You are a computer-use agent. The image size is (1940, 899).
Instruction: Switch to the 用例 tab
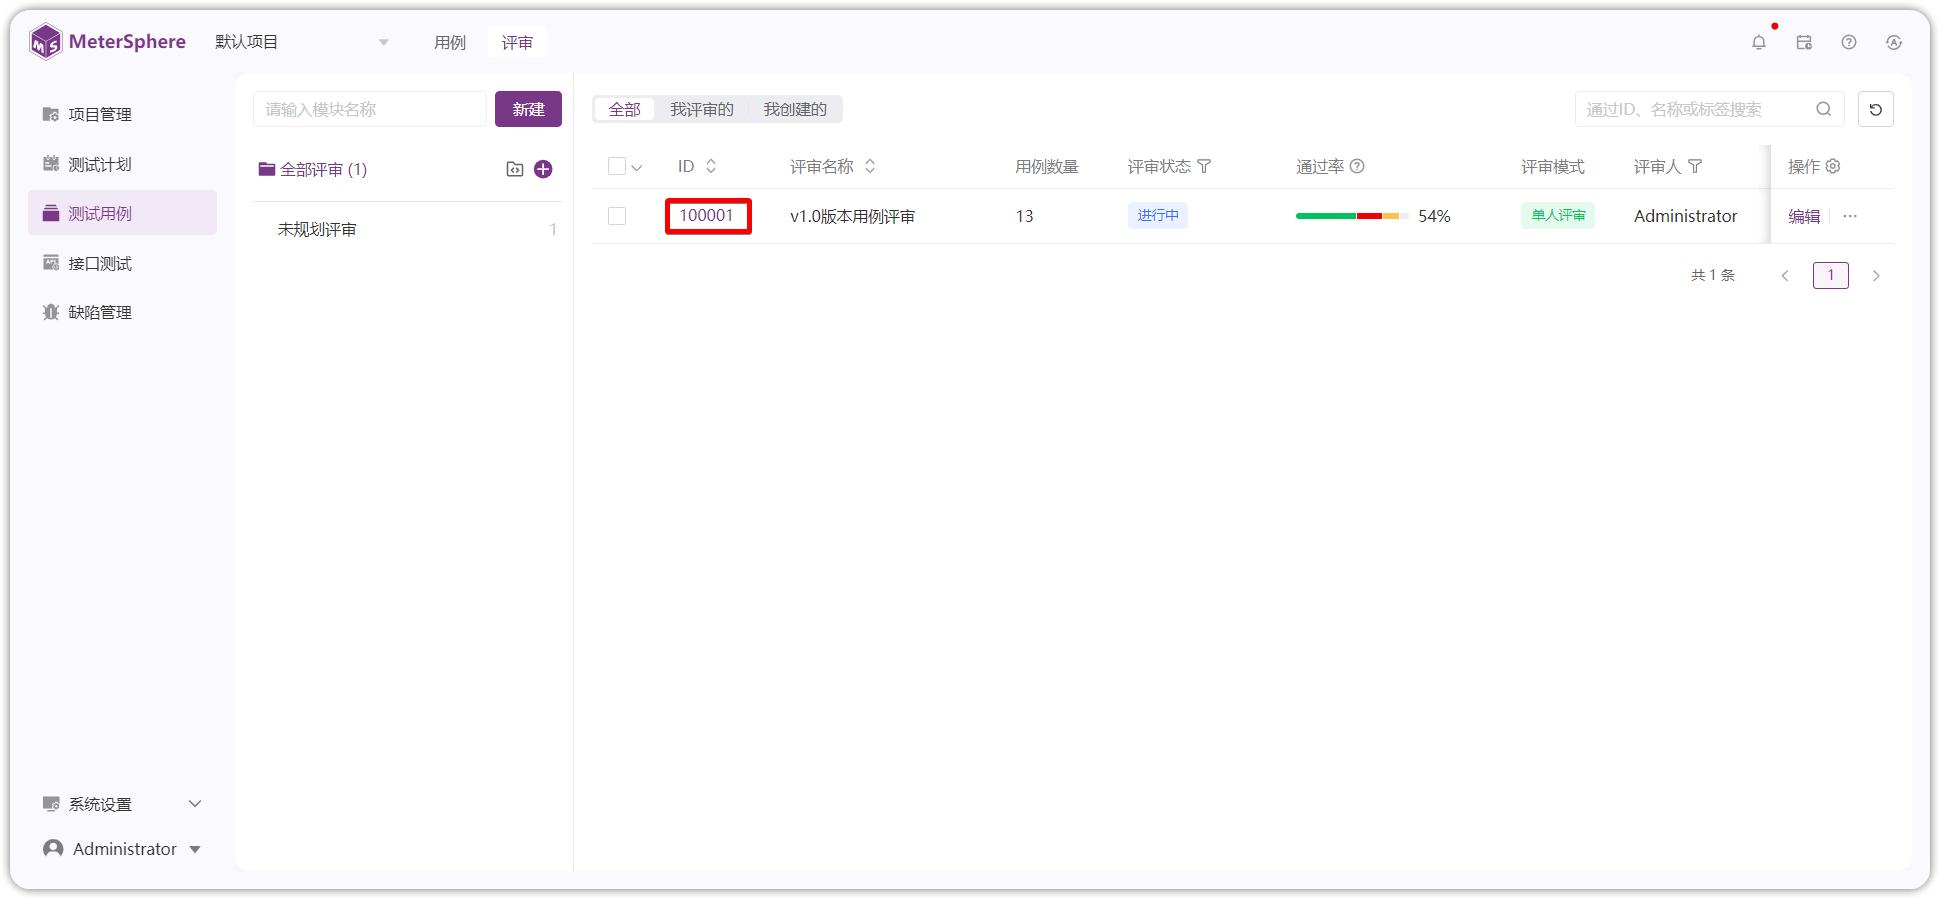pyautogui.click(x=450, y=42)
